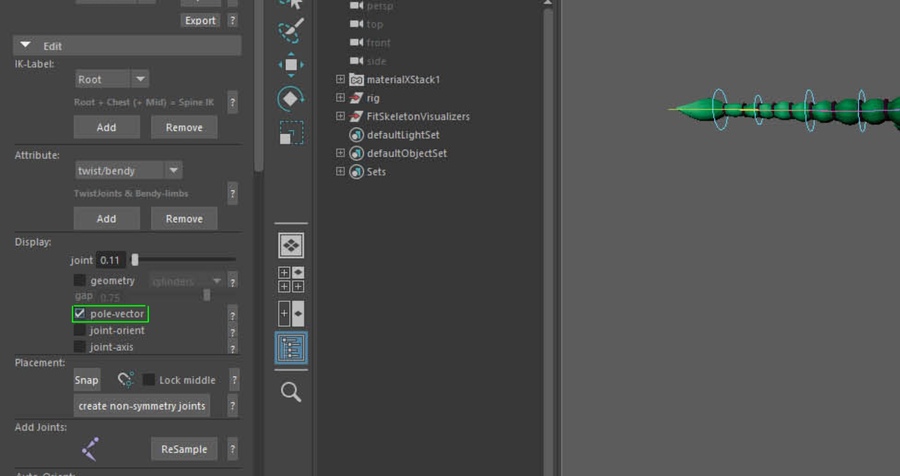Click the defaultObjectSet set icon
The height and width of the screenshot is (476, 900).
[x=356, y=153]
